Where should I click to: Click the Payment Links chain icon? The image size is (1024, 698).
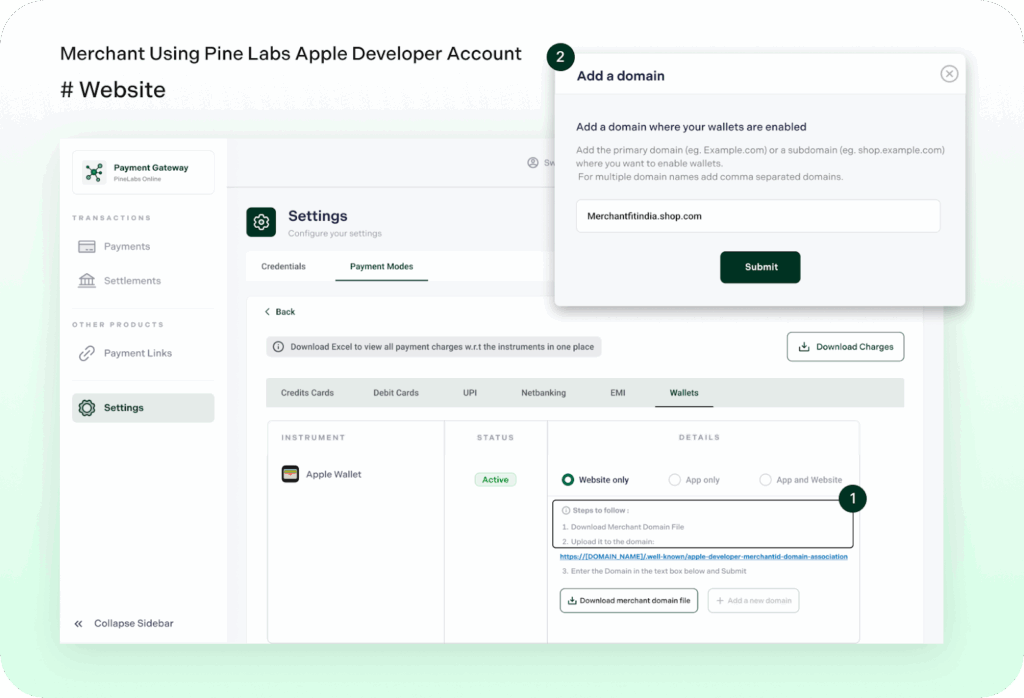[x=87, y=353]
